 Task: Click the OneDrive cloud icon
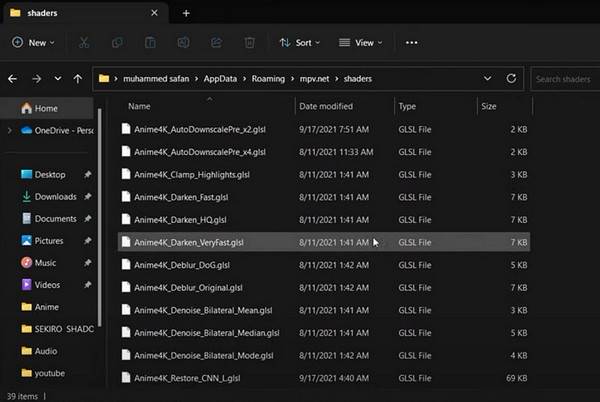pos(26,130)
